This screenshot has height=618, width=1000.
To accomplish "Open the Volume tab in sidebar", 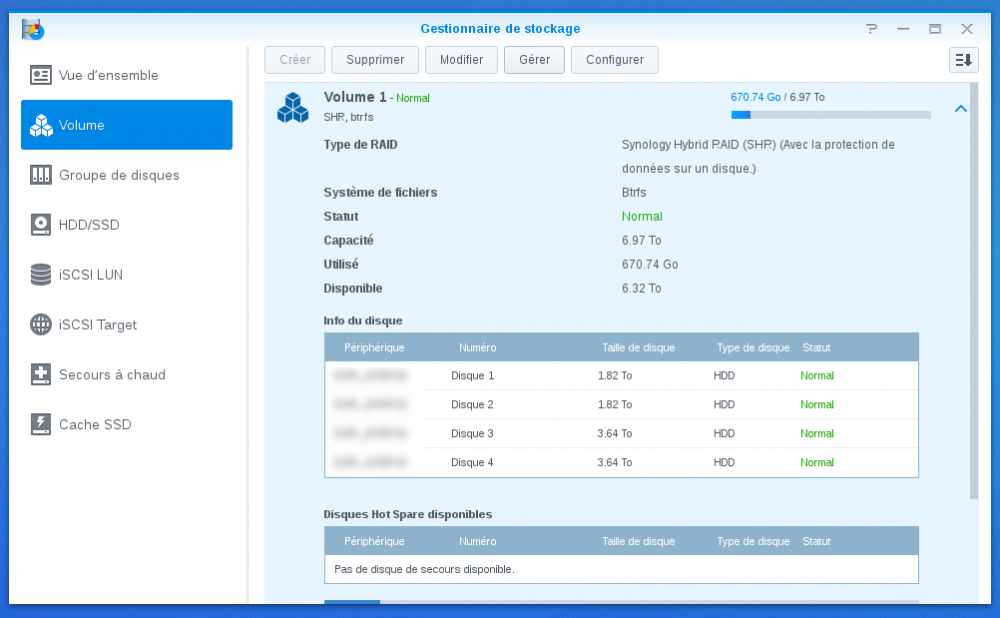I will coord(127,125).
